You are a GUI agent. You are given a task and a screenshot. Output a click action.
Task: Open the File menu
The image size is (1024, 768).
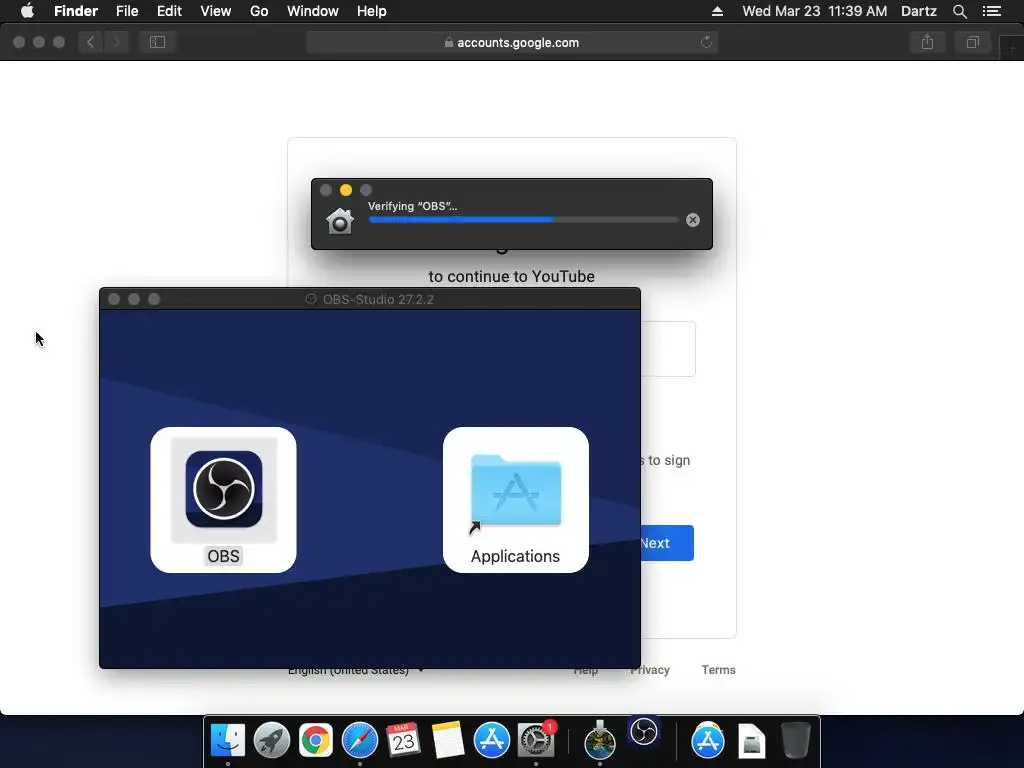[x=127, y=11]
